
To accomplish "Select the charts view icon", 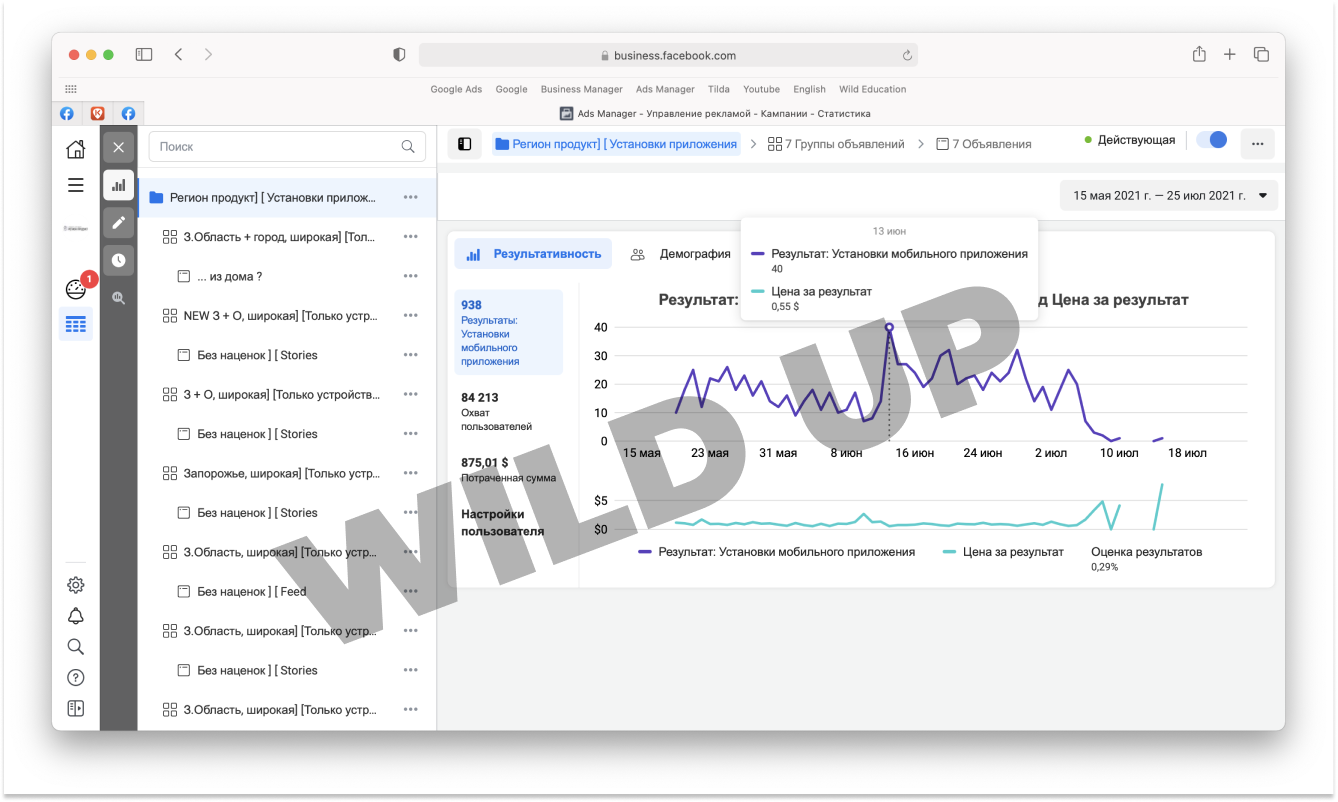I will click(119, 185).
